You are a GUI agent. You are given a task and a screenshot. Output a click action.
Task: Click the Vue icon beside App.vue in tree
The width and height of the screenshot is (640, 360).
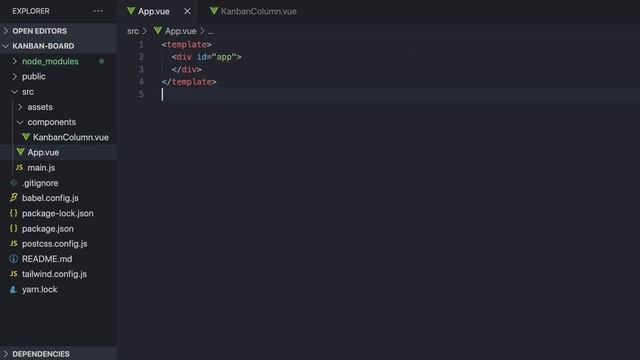(x=20, y=152)
